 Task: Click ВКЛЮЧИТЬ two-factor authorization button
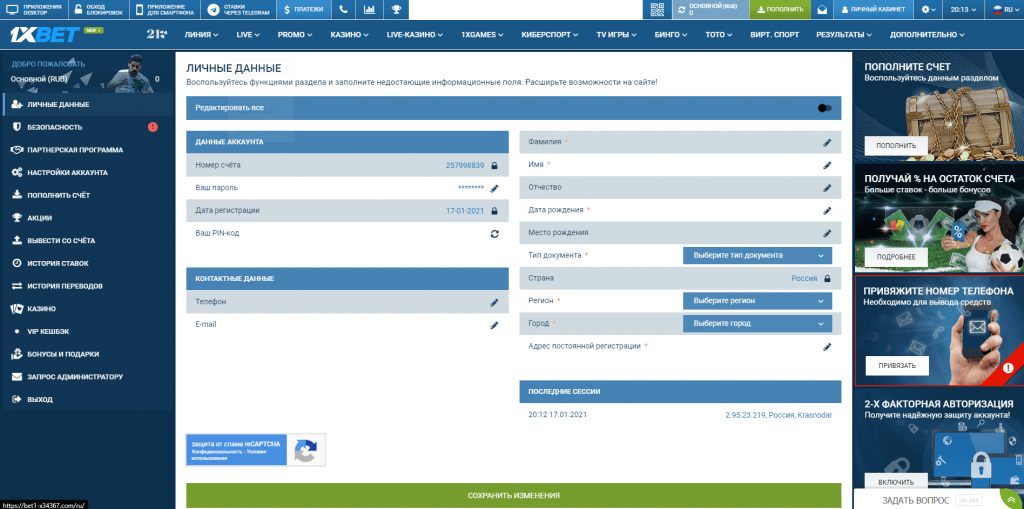tap(897, 483)
